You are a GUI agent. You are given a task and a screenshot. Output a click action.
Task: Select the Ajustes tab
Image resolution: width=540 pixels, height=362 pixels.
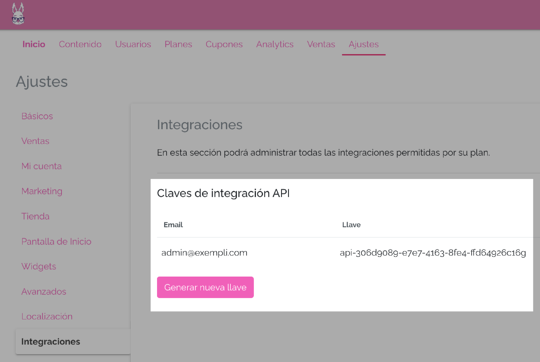point(363,44)
